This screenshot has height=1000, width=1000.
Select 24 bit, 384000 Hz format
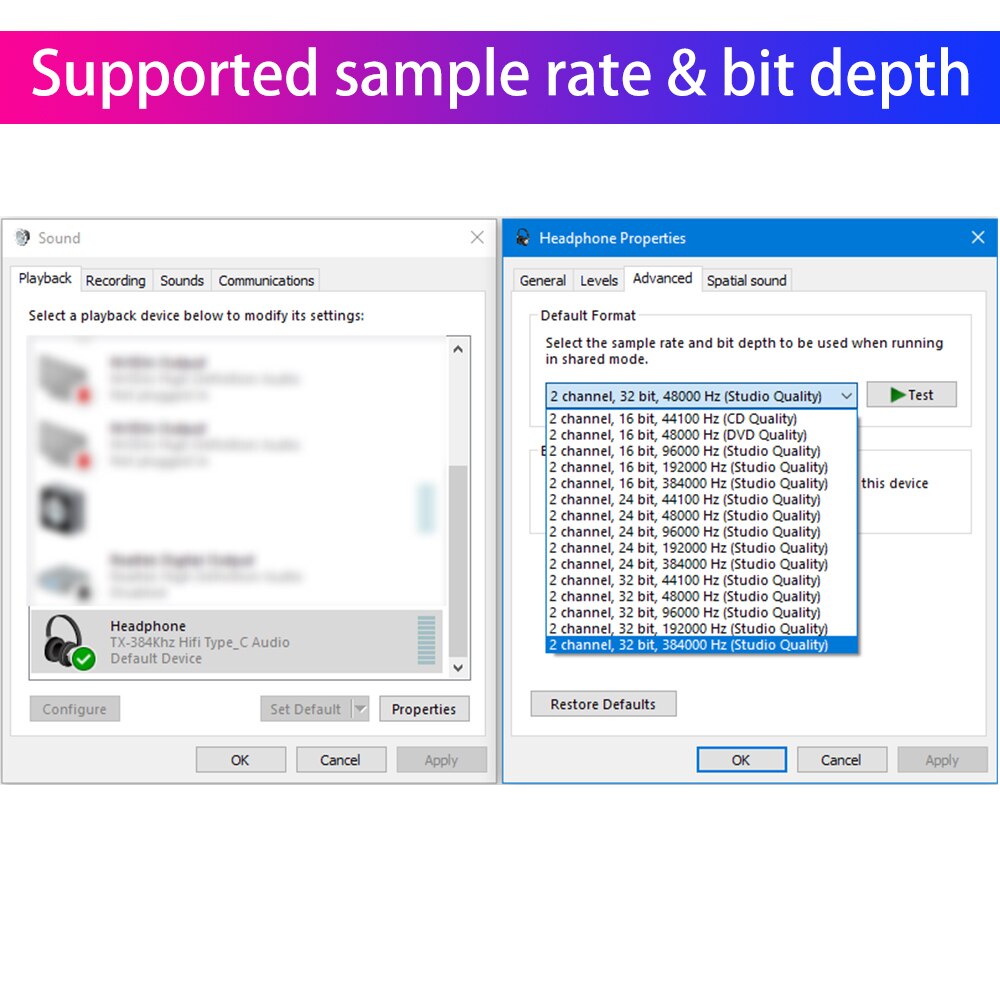pos(702,564)
